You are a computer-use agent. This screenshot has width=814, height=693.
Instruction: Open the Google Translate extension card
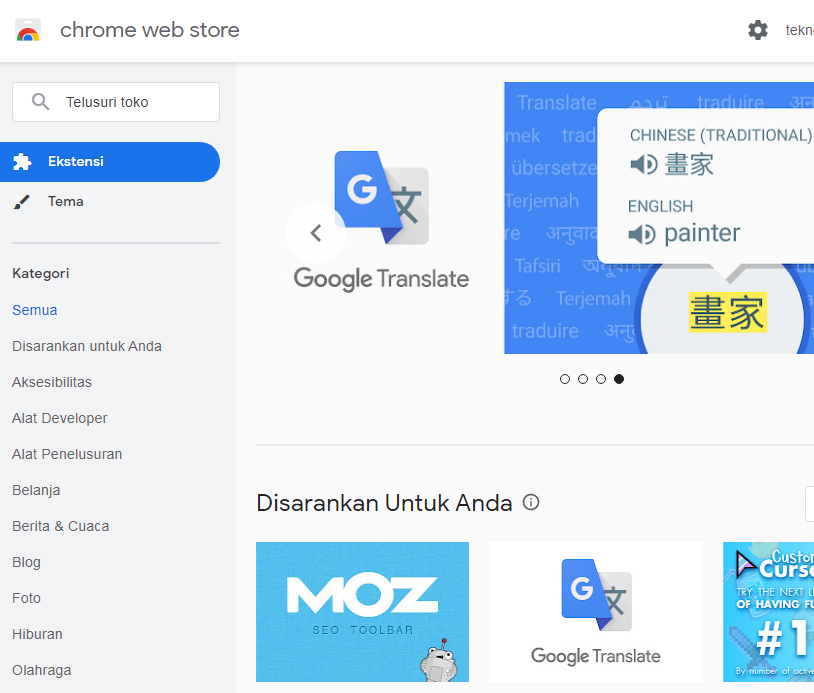pos(596,612)
